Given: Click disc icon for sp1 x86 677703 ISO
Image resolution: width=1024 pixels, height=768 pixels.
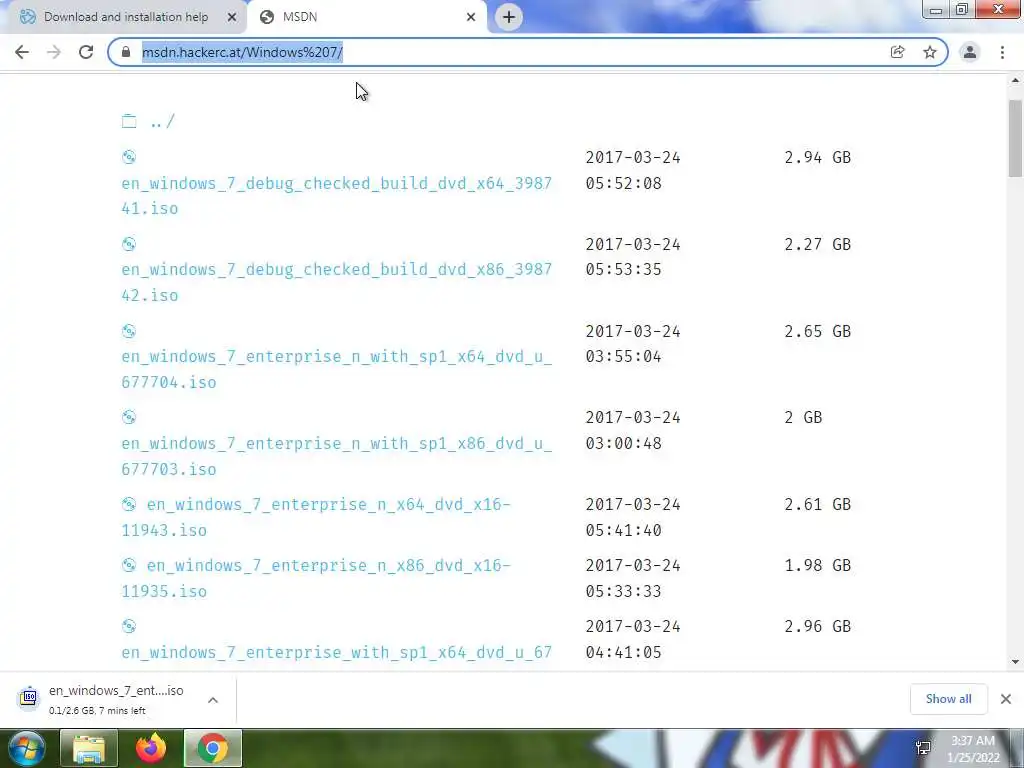Looking at the screenshot, I should 129,417.
